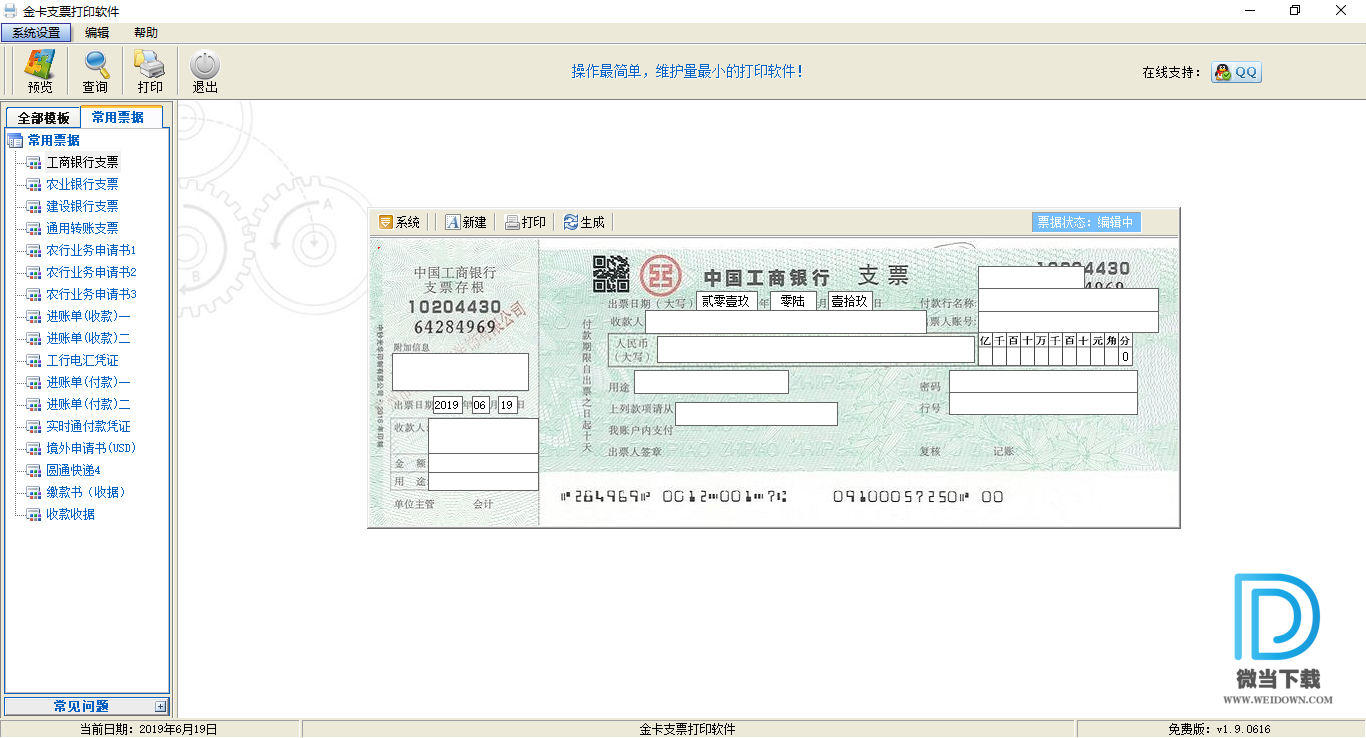1366x738 pixels.
Task: Click the 查询 search toolbar icon
Action: click(96, 72)
